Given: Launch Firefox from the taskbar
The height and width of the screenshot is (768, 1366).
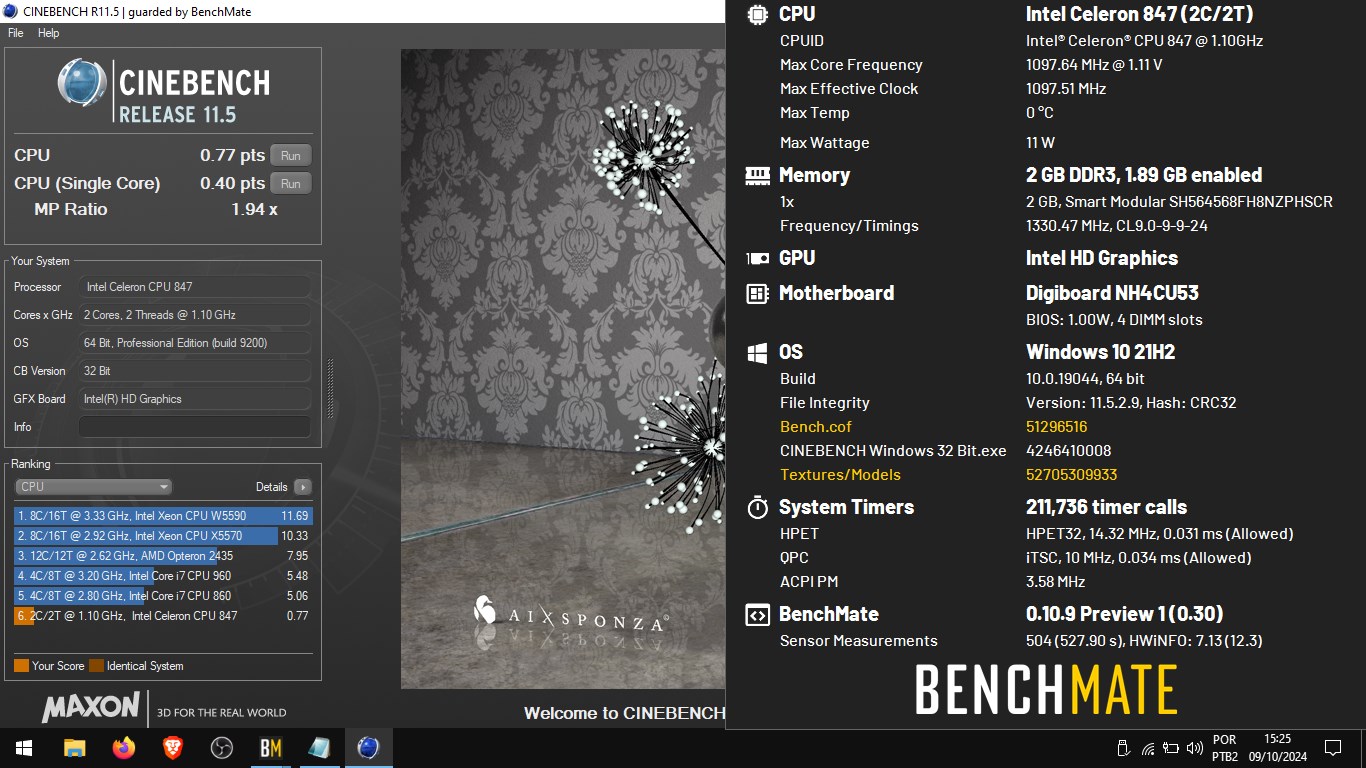Looking at the screenshot, I should point(124,748).
